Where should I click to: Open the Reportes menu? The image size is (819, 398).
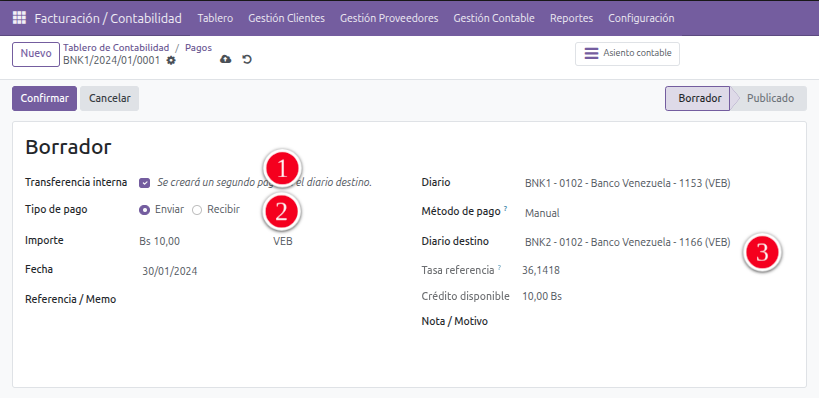click(571, 18)
